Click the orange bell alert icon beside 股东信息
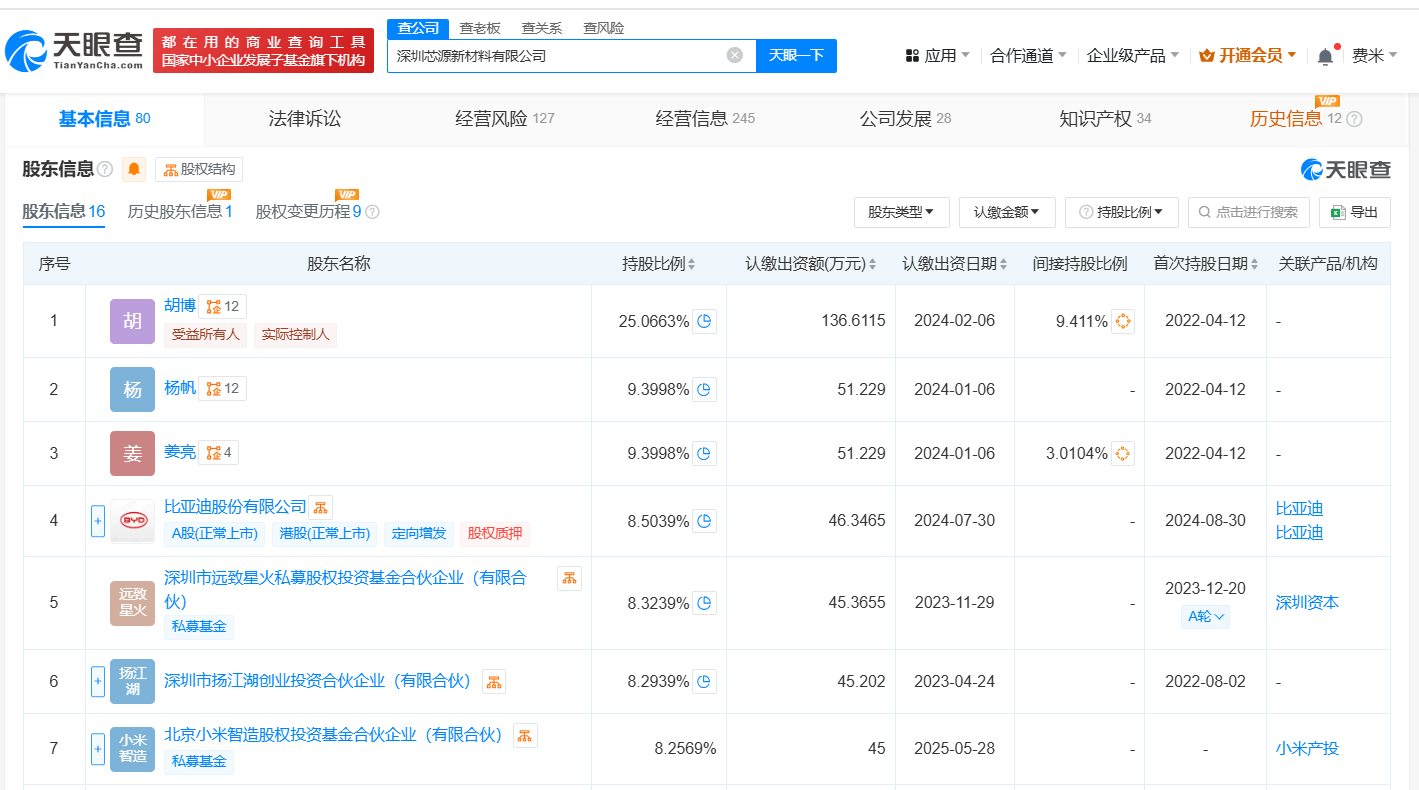Viewport: 1419px width, 790px height. pos(134,169)
